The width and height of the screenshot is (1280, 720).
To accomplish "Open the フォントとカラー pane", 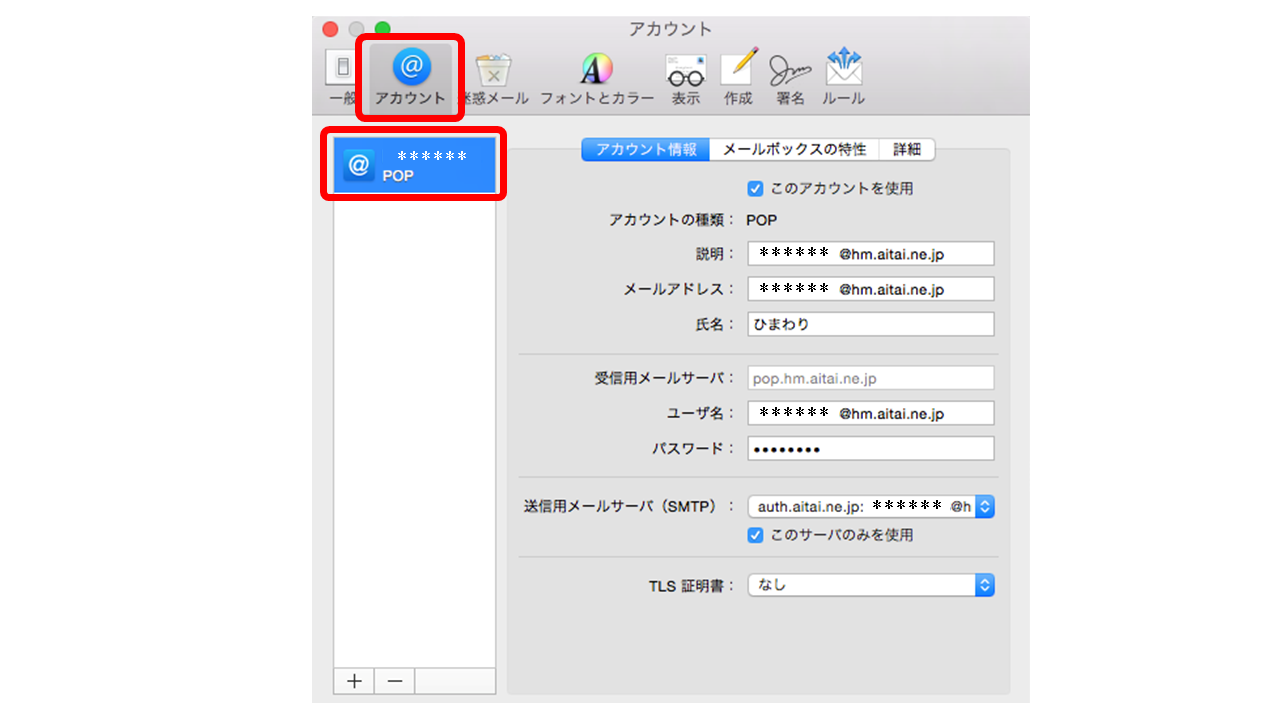I will [596, 80].
